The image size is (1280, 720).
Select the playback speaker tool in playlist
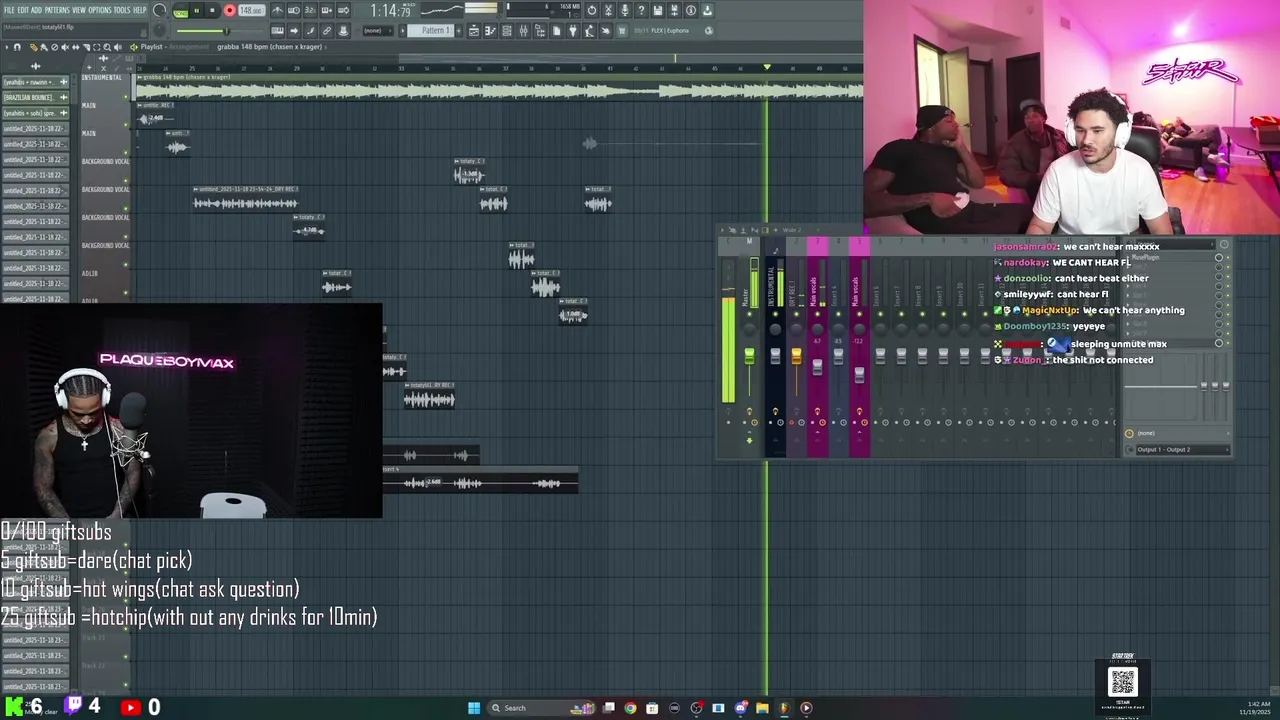coord(117,47)
